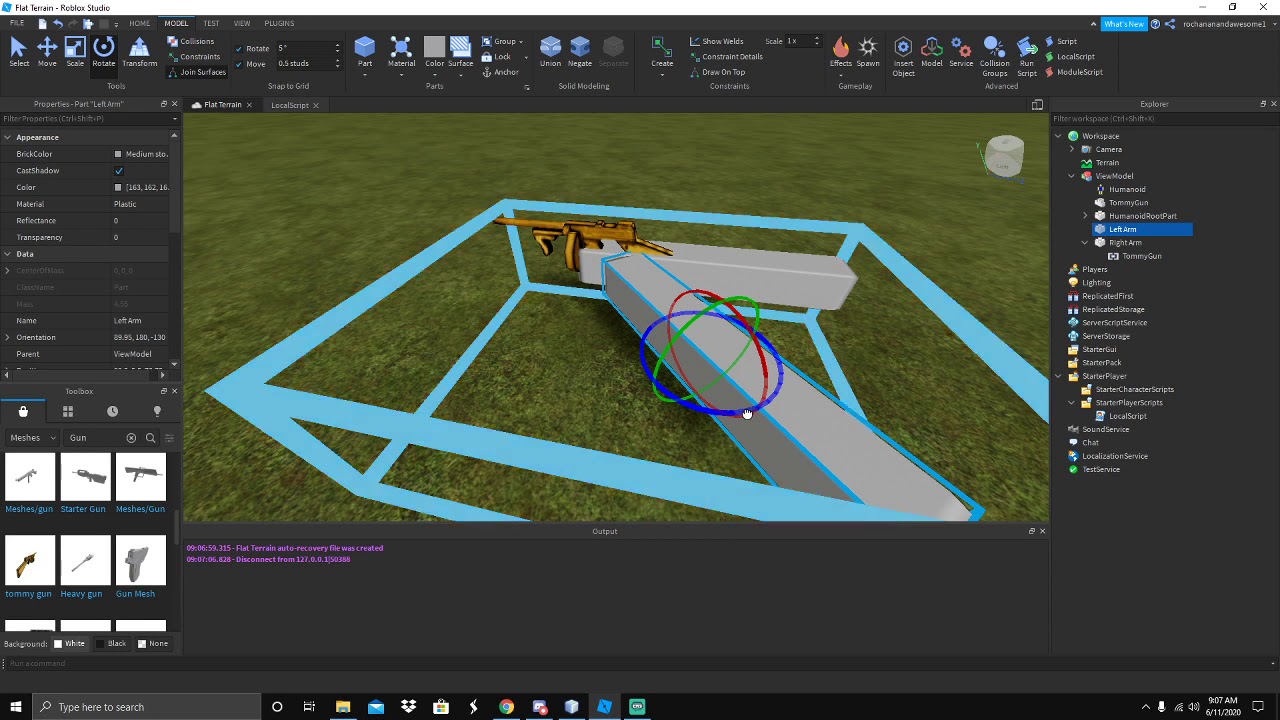Choose the Scale tool
This screenshot has width=1280, height=720.
pos(75,52)
